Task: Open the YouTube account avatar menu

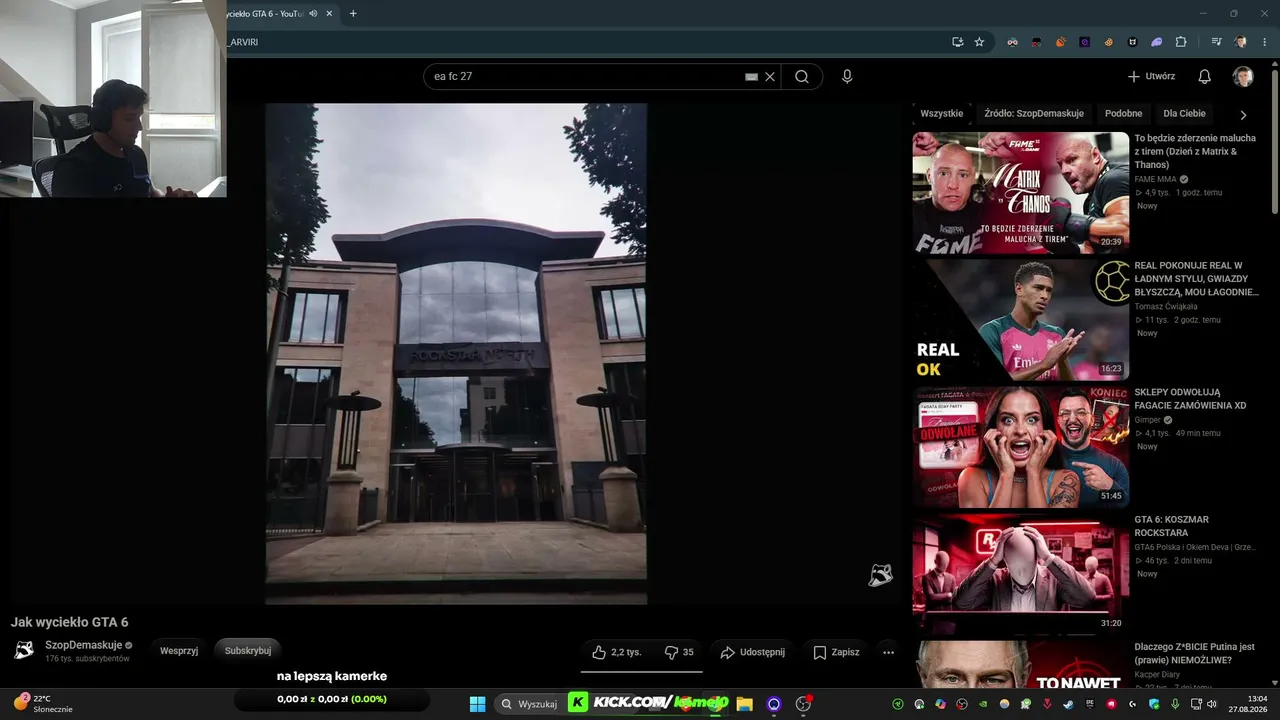Action: (1243, 77)
